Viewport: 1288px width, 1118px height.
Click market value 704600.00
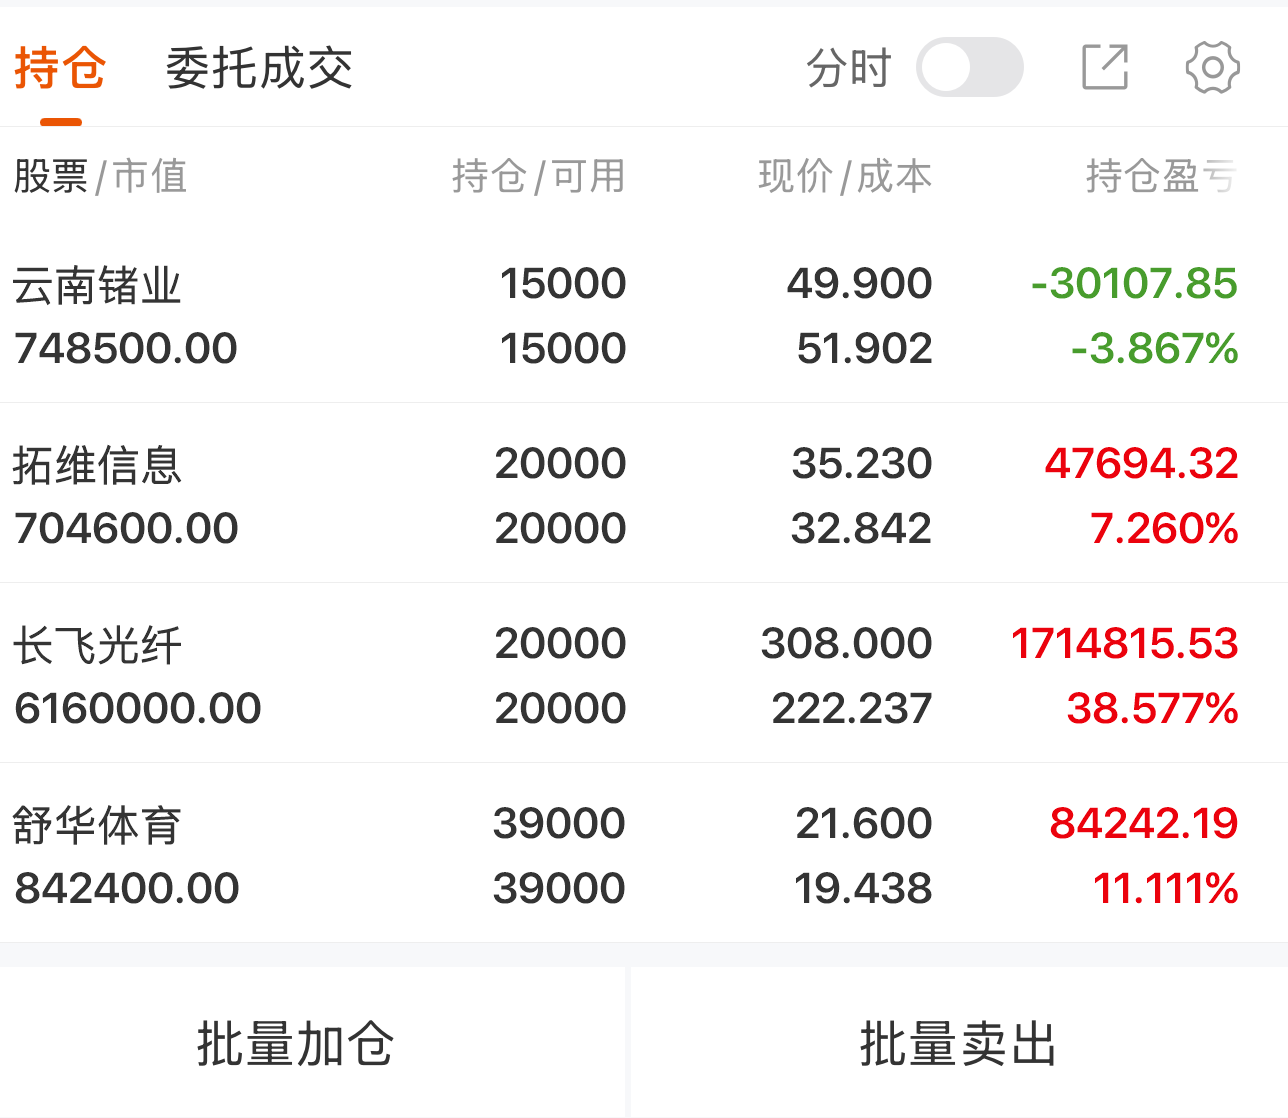click(x=126, y=529)
